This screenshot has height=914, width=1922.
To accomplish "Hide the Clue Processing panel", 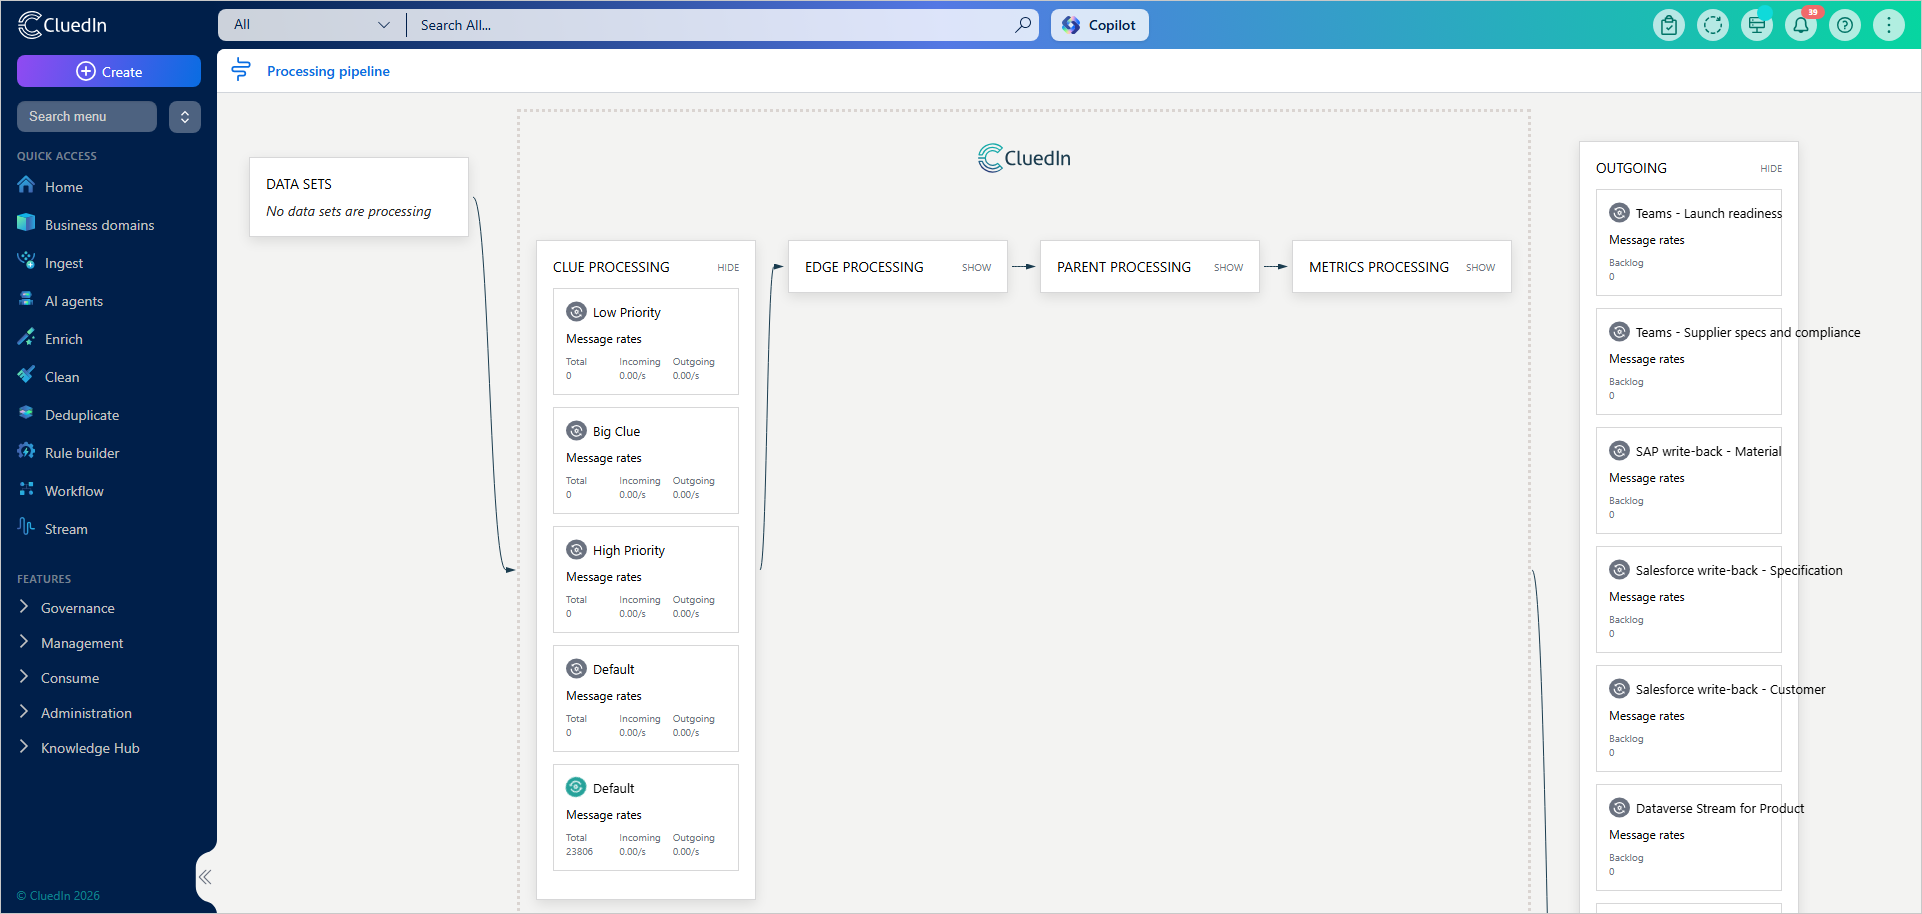I will click(728, 268).
